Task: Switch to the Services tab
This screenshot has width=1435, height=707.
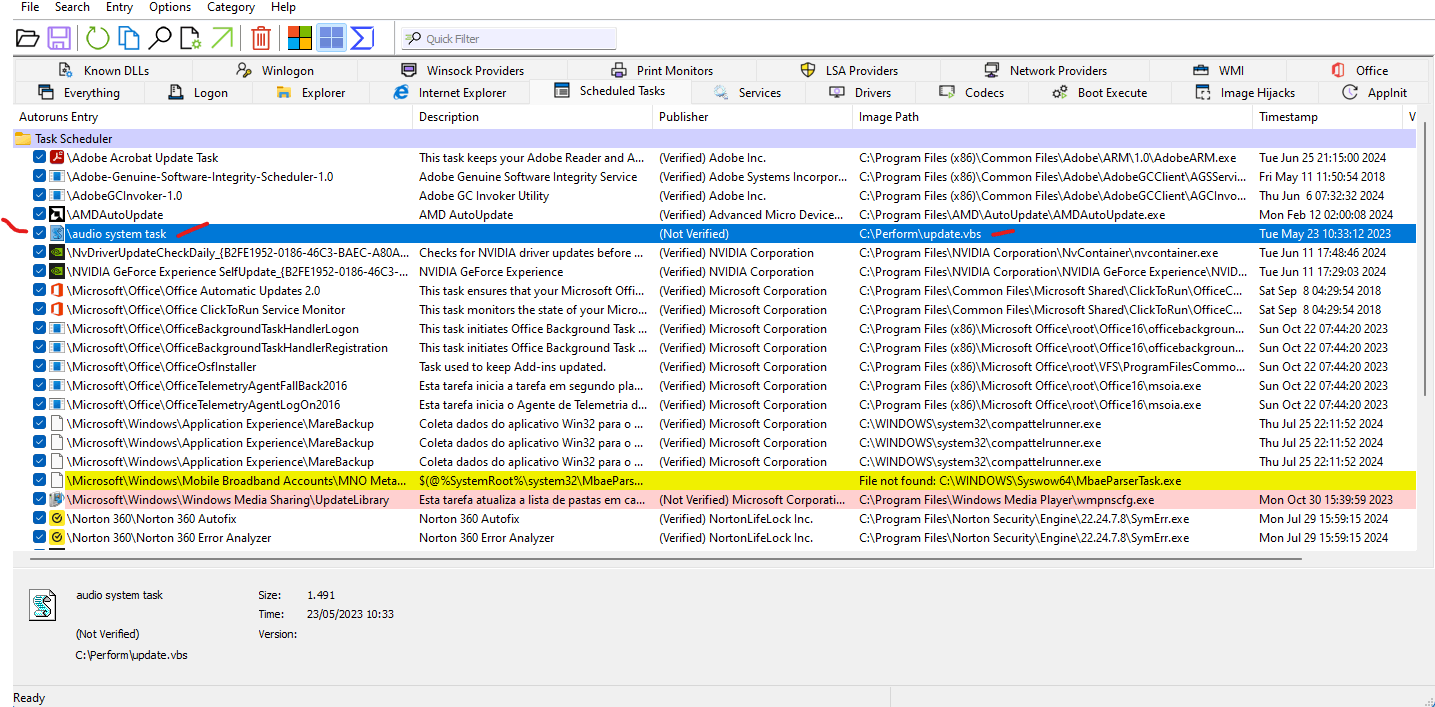Action: click(747, 93)
